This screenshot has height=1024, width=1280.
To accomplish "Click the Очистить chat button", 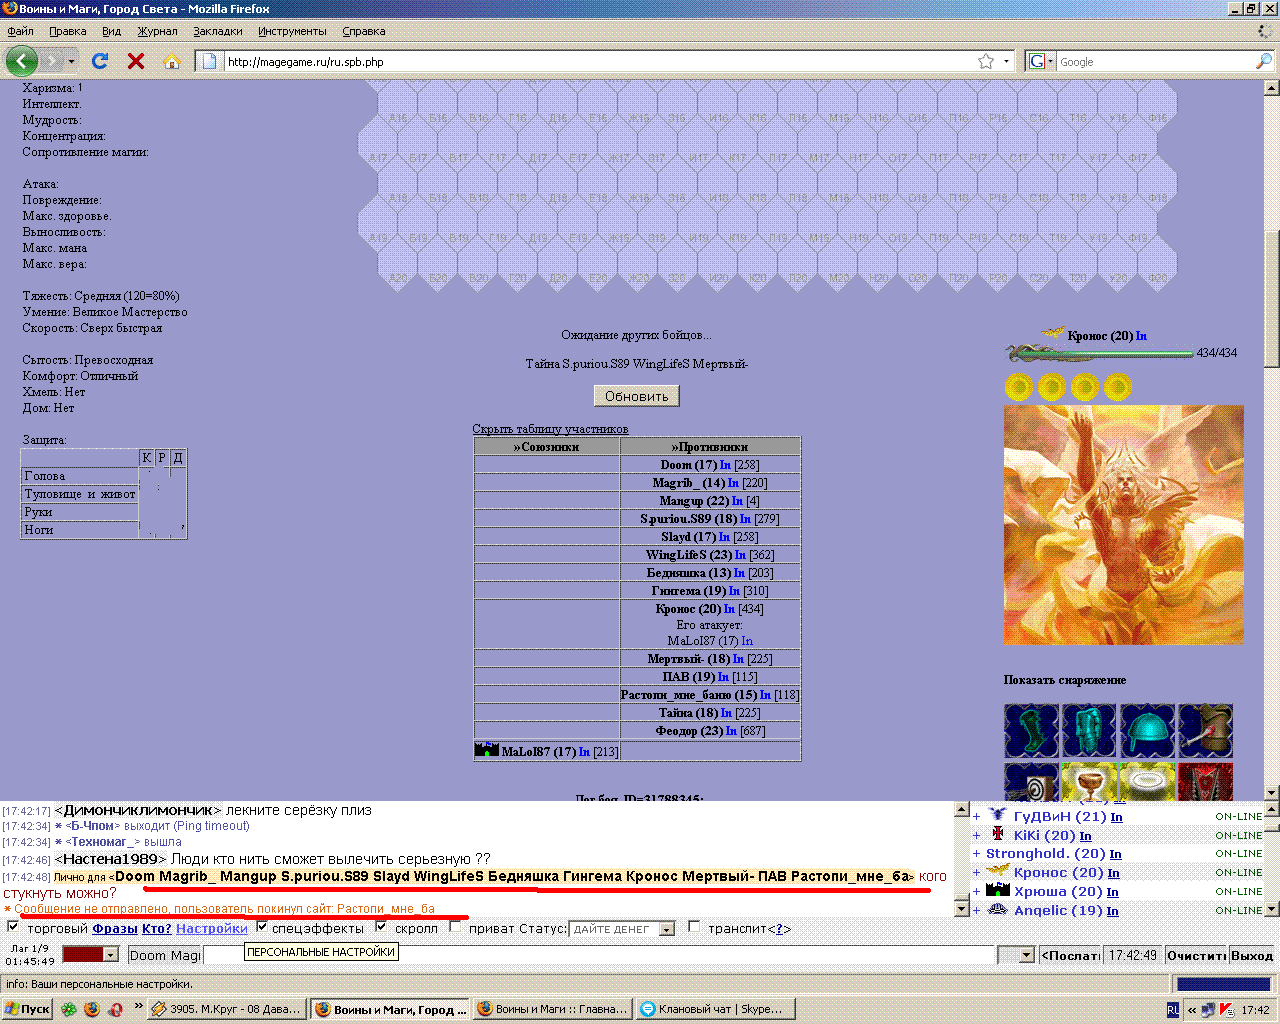I will (1196, 955).
